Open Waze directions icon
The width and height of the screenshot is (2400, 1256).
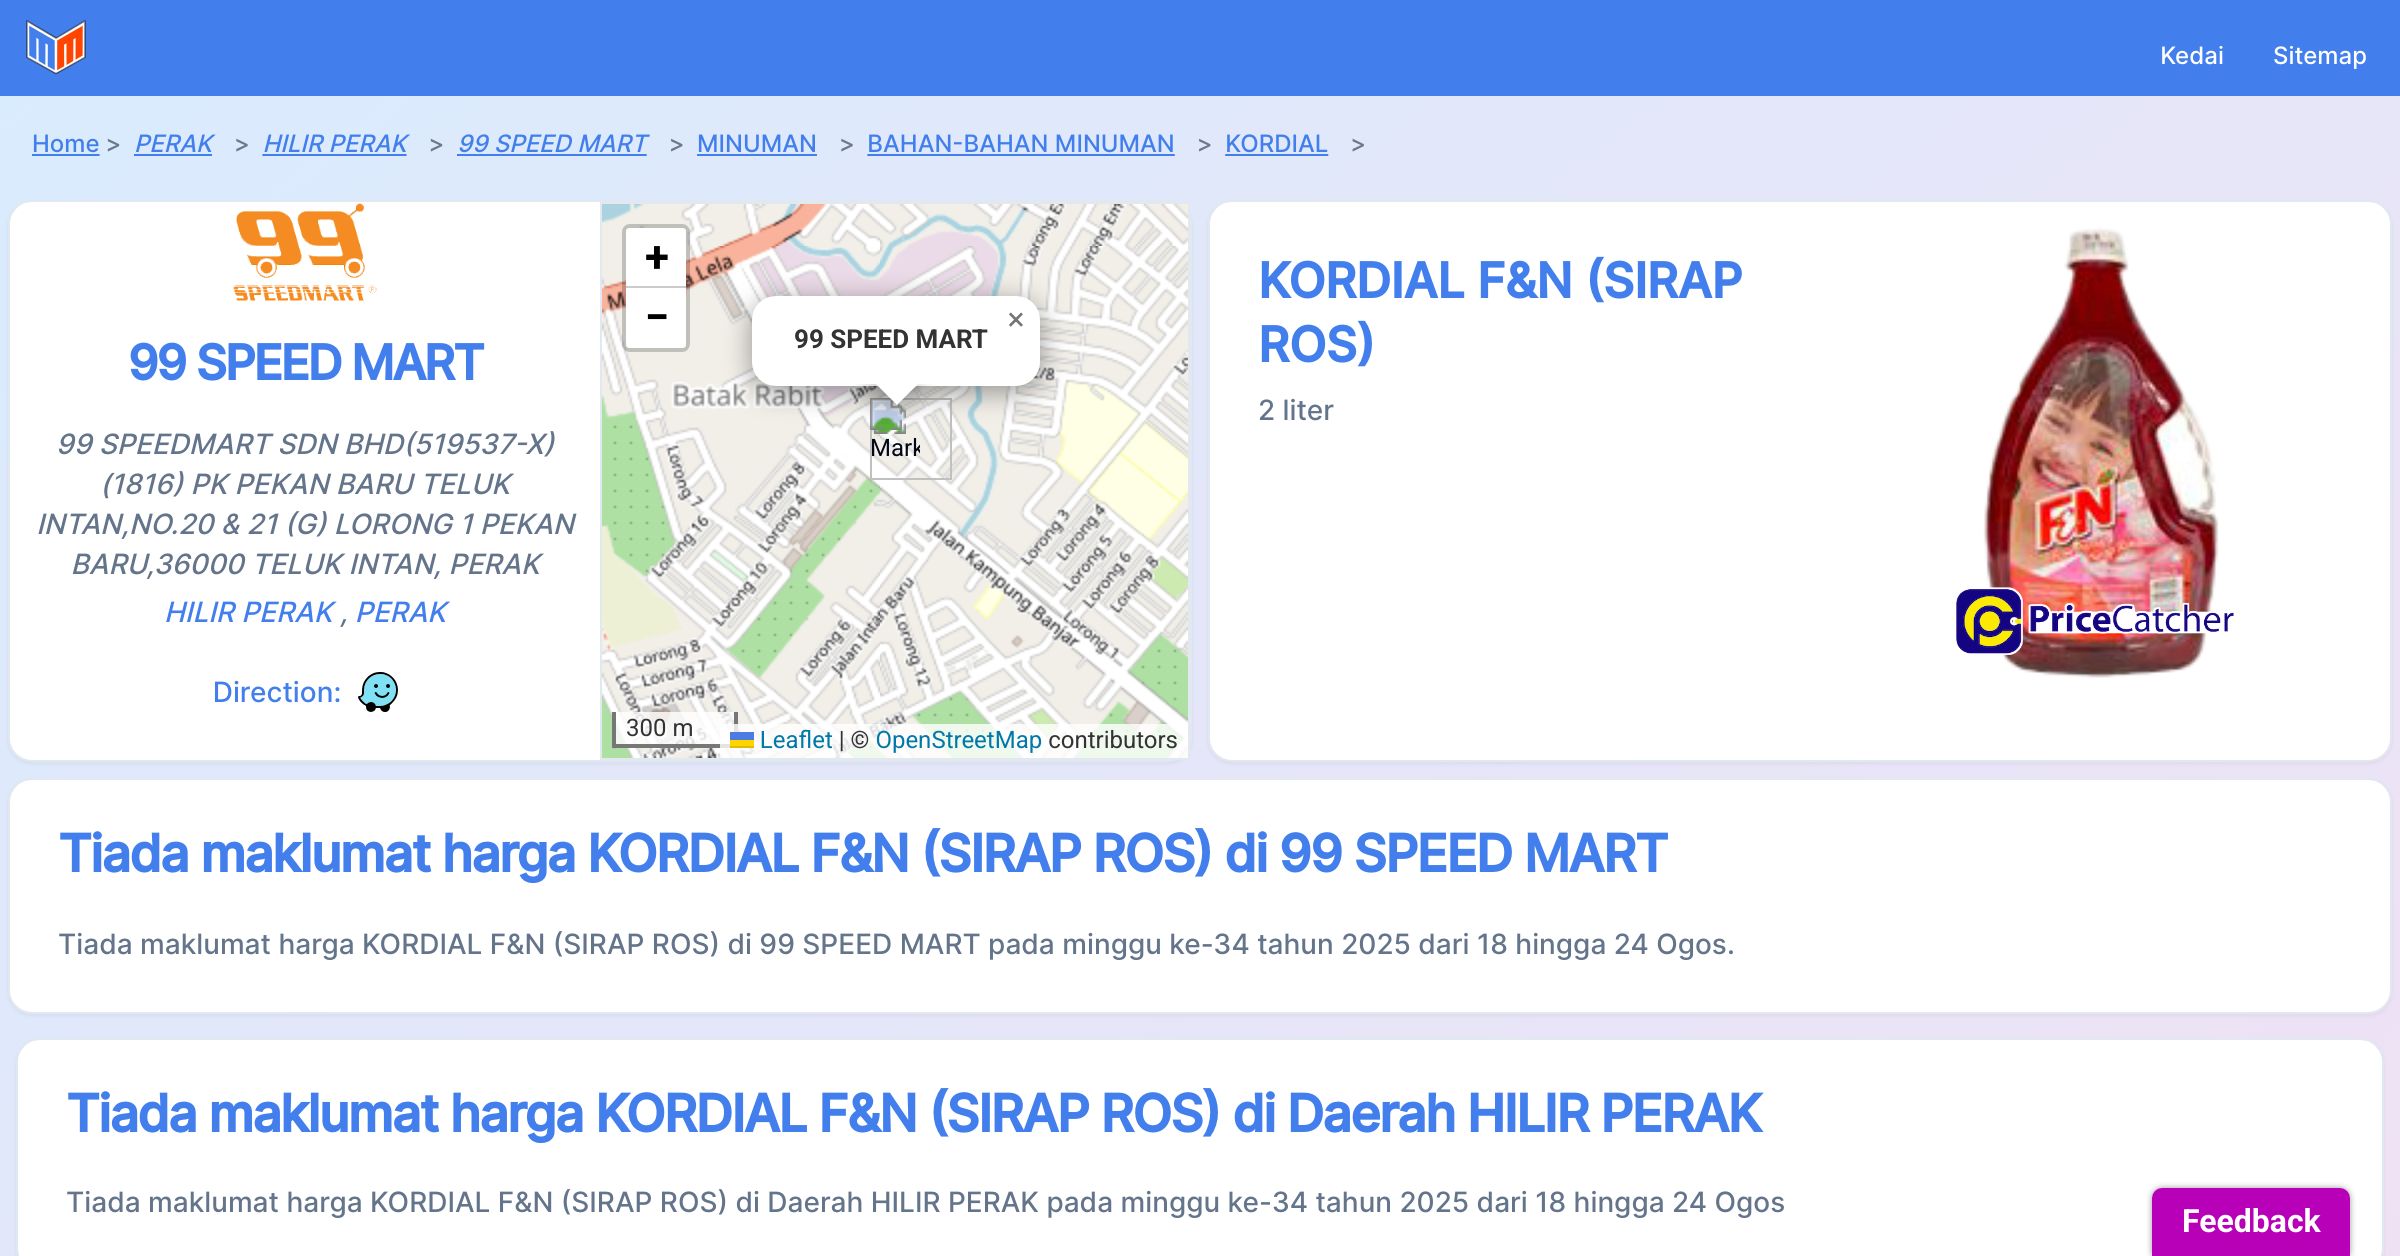click(x=378, y=691)
